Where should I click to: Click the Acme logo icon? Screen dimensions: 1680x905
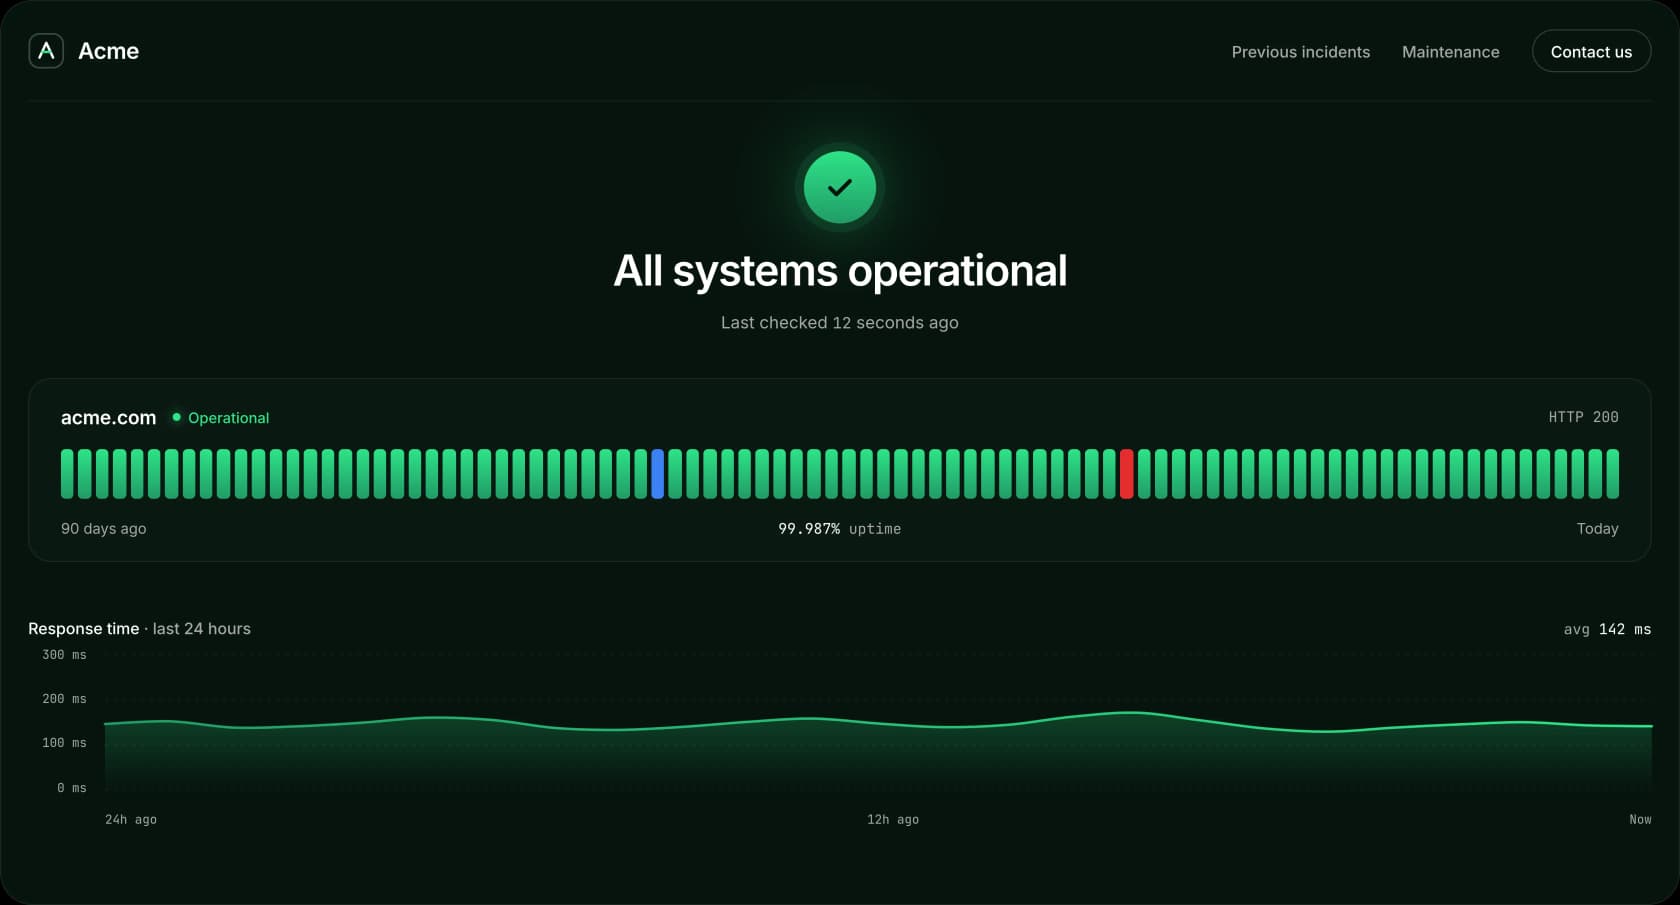coord(46,51)
